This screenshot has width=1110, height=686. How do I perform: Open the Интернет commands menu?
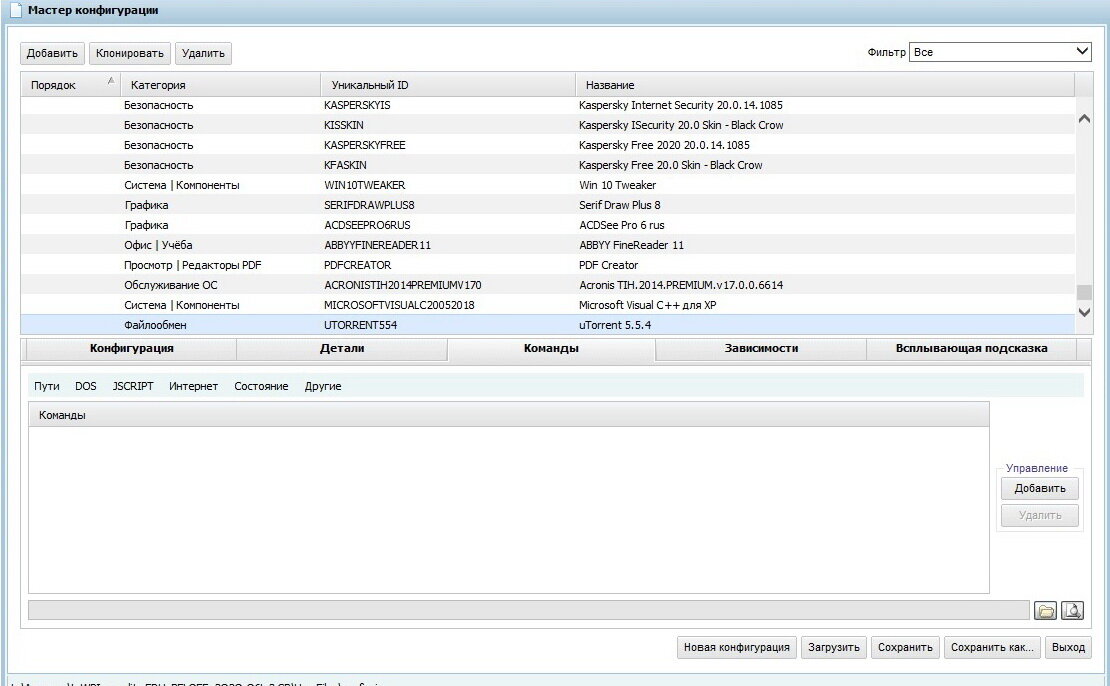click(x=193, y=386)
